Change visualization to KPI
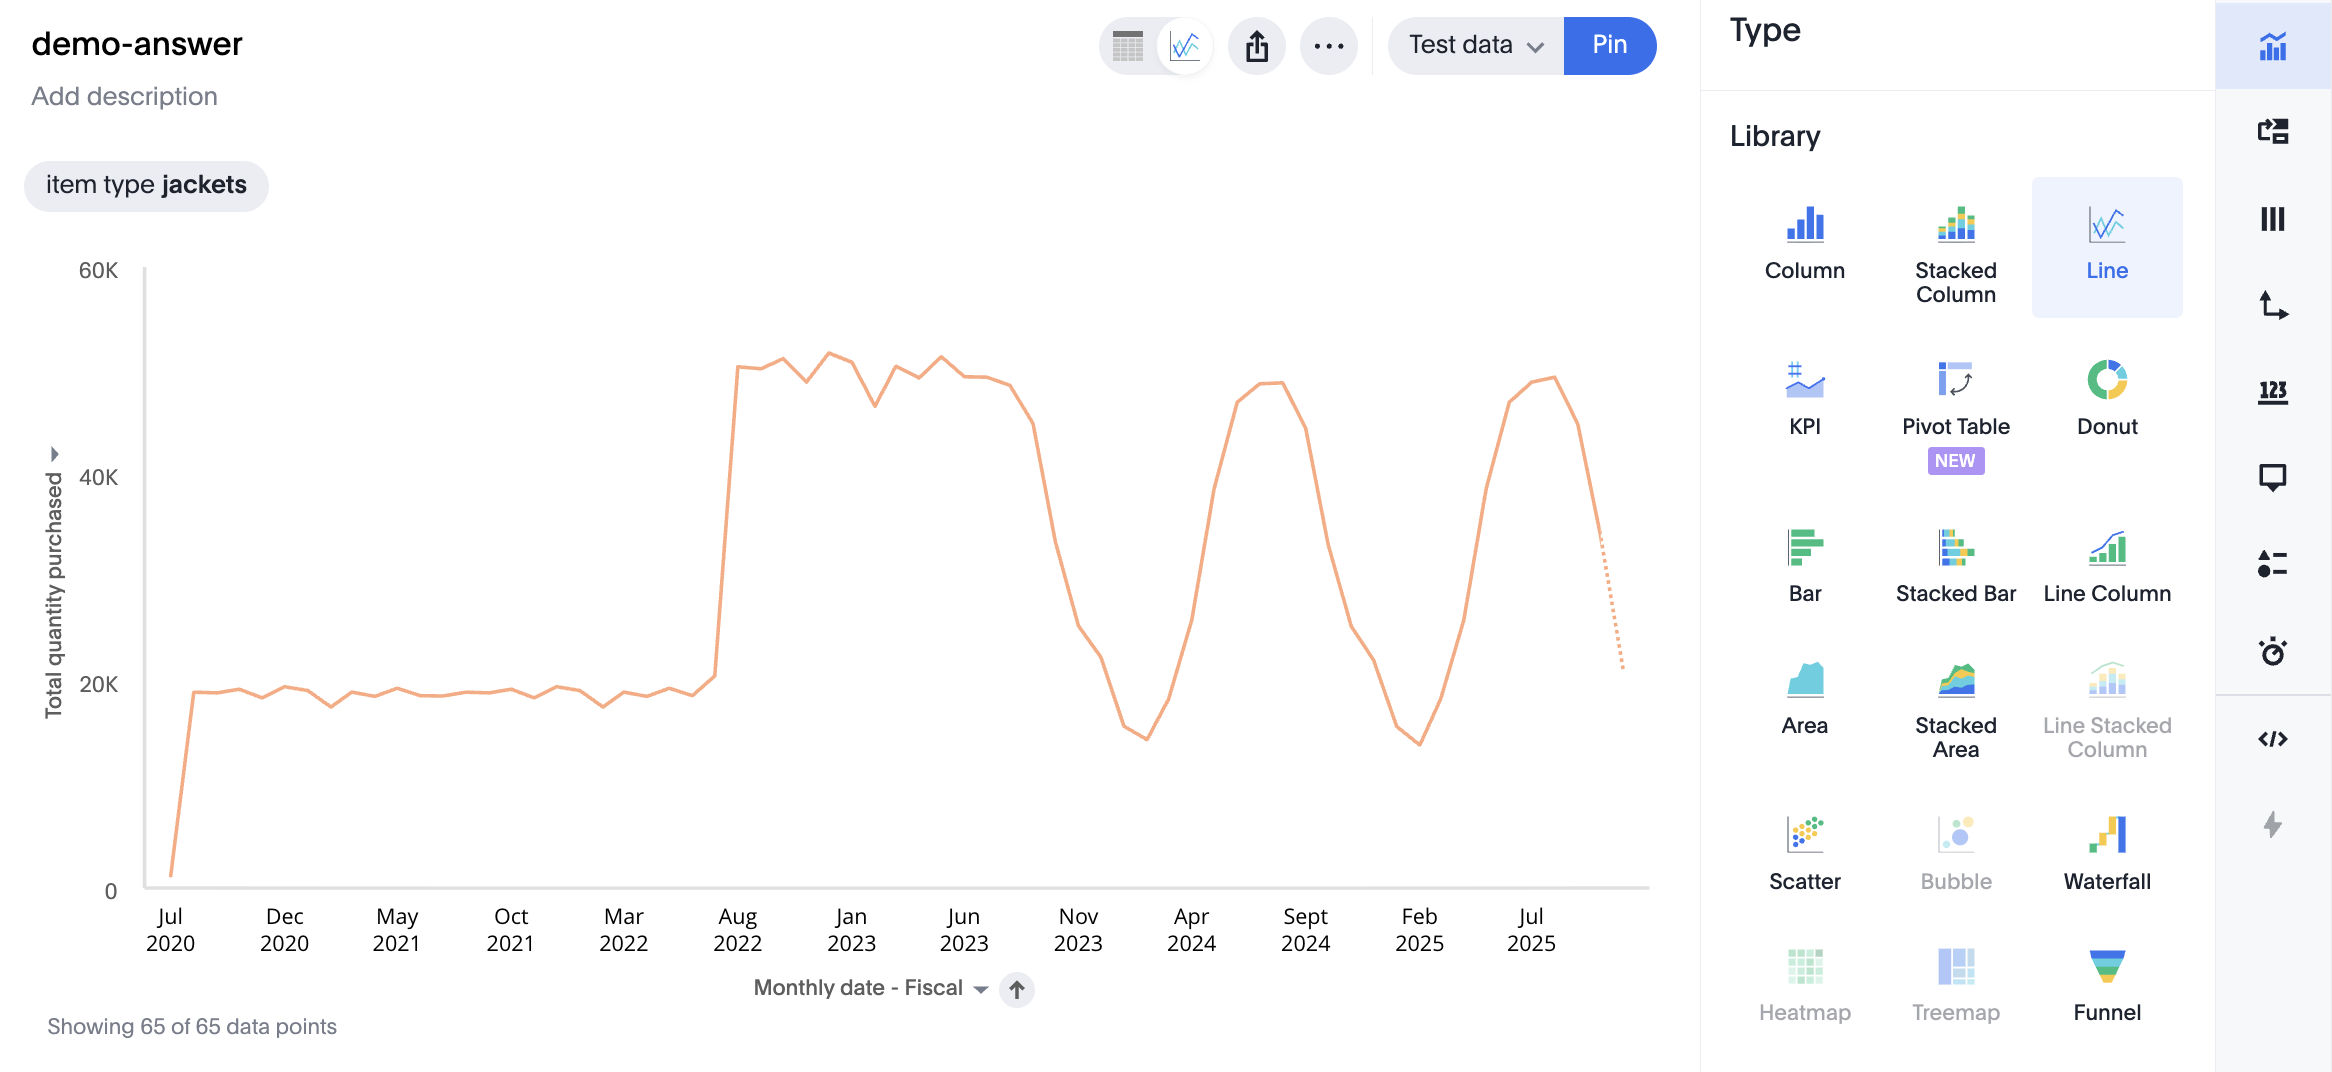Viewport: 2332px width, 1072px height. click(1805, 396)
